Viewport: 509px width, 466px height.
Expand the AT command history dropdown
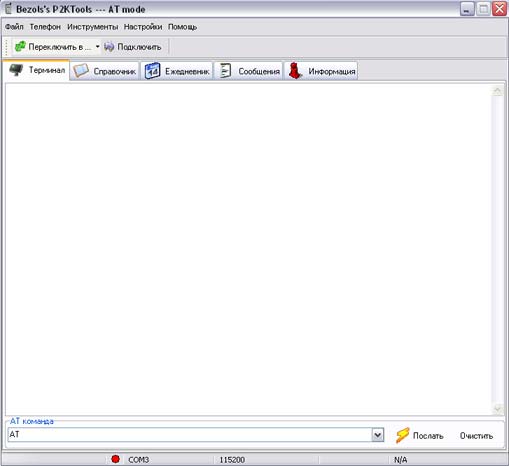[x=377, y=435]
